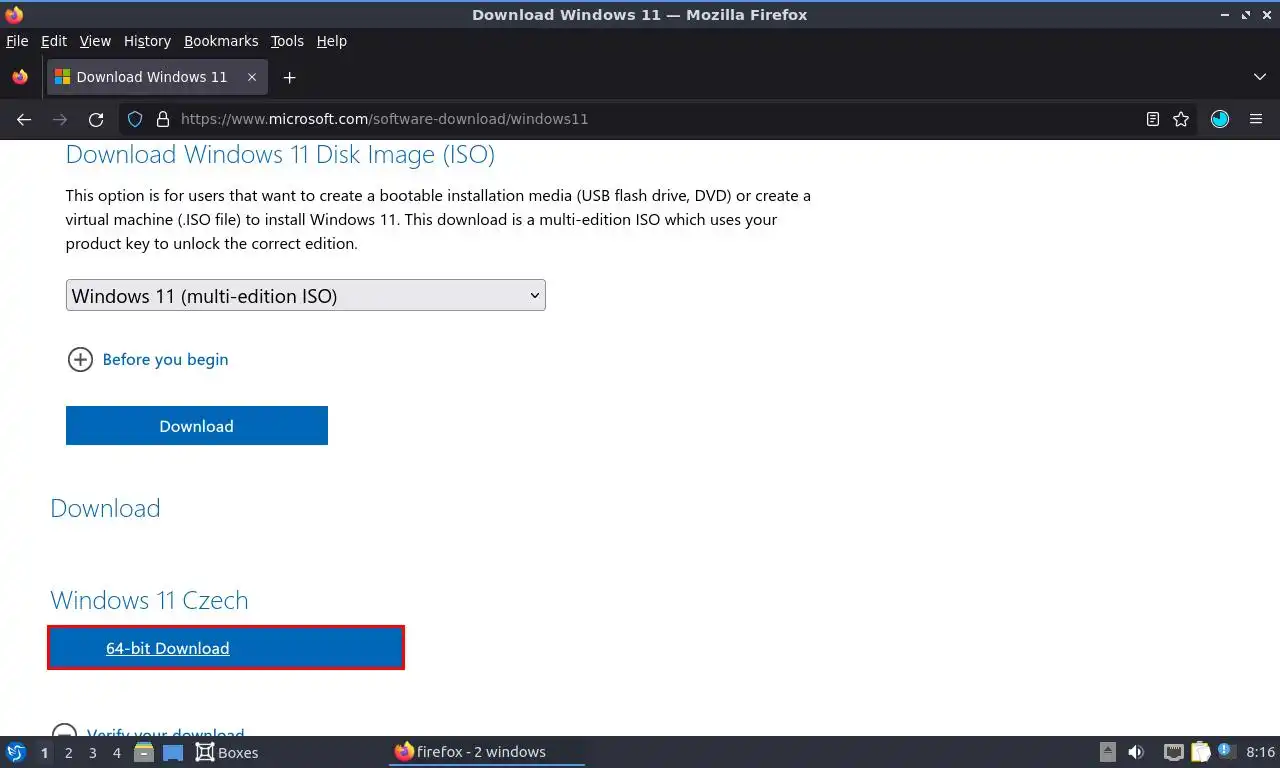Click the blue Download button
This screenshot has height=768, width=1280.
197,426
